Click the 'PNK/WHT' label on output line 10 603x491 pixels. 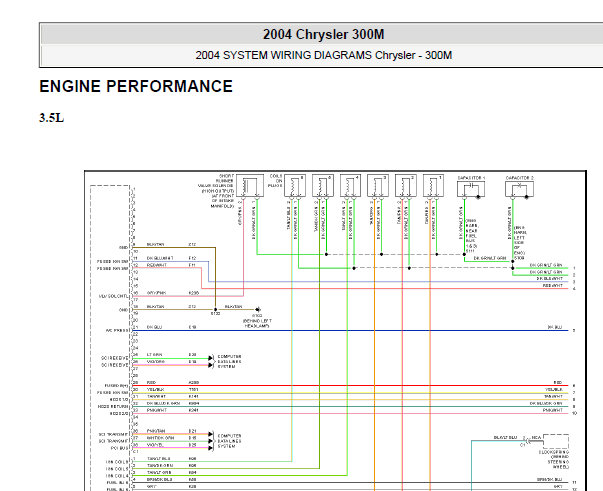pos(553,411)
